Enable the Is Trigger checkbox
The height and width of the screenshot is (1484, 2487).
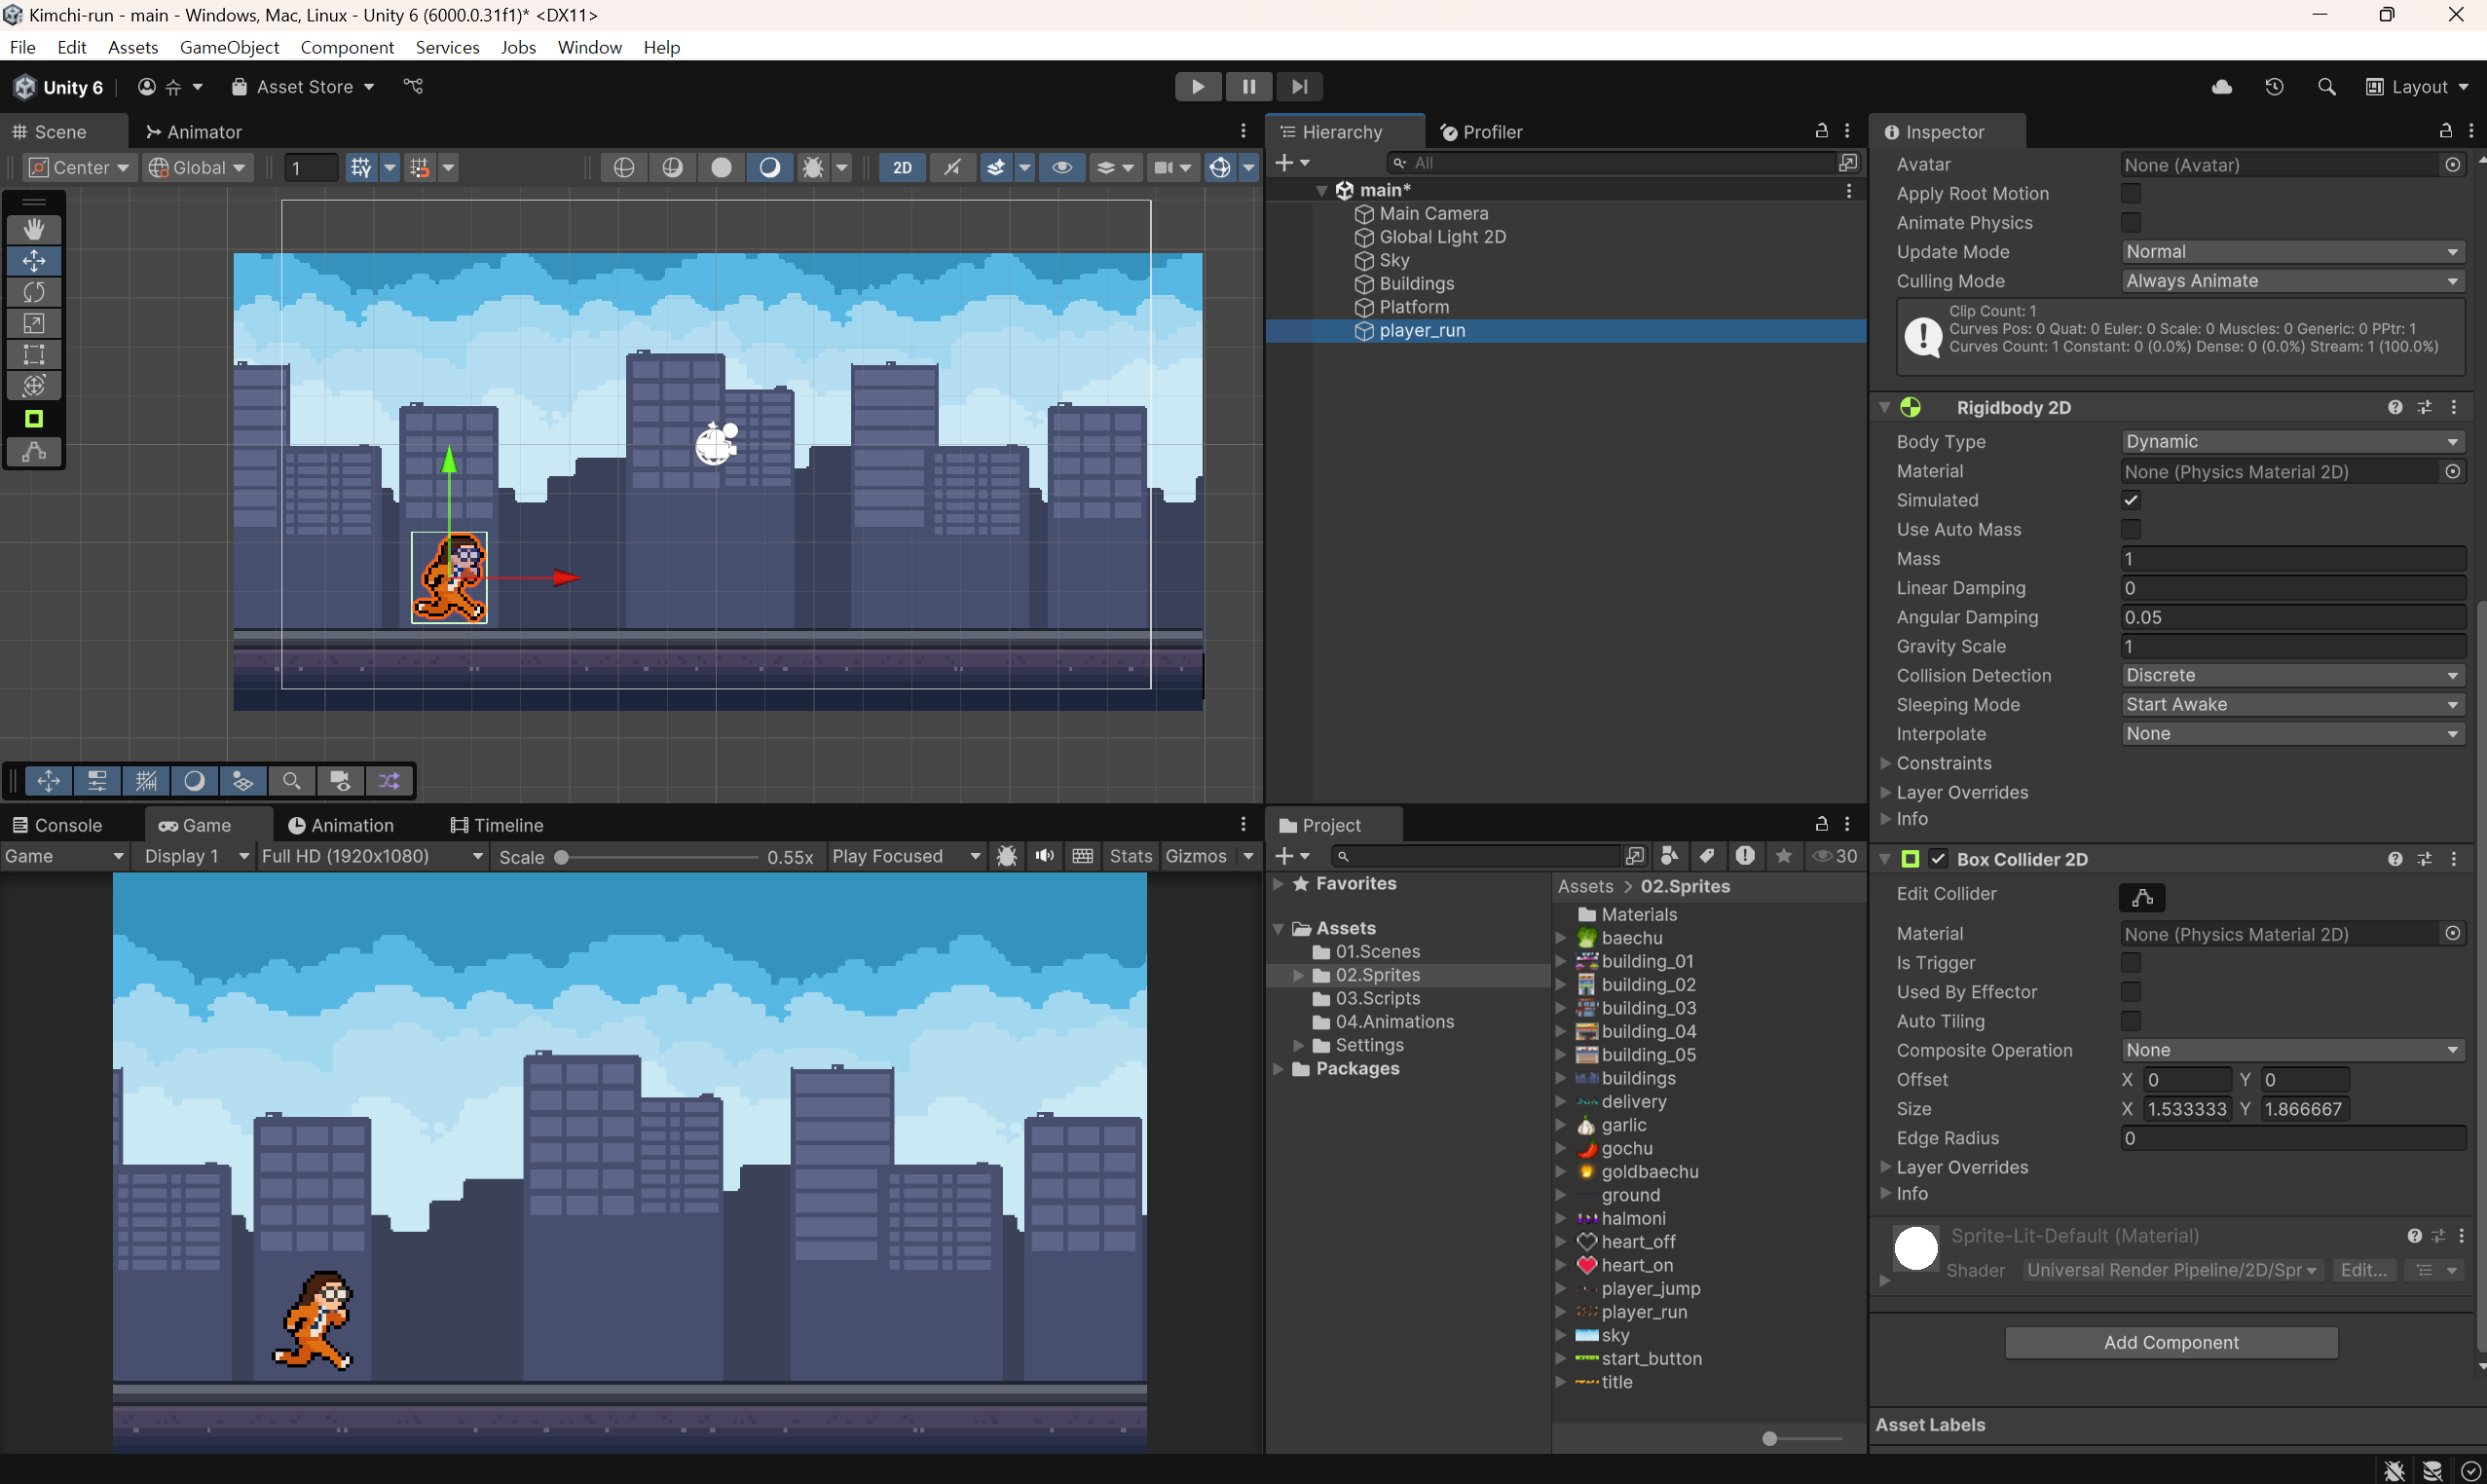(2131, 963)
